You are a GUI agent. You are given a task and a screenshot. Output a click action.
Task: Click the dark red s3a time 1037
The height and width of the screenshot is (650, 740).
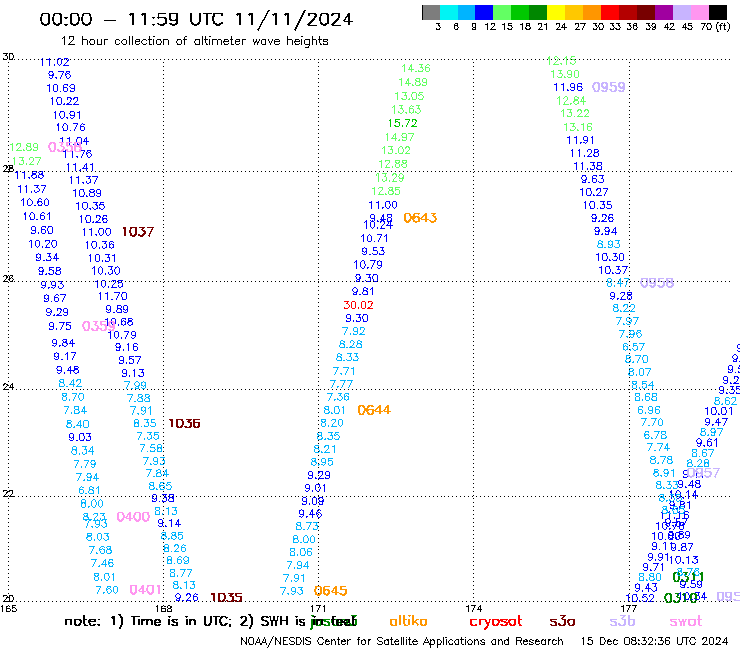pos(138,232)
